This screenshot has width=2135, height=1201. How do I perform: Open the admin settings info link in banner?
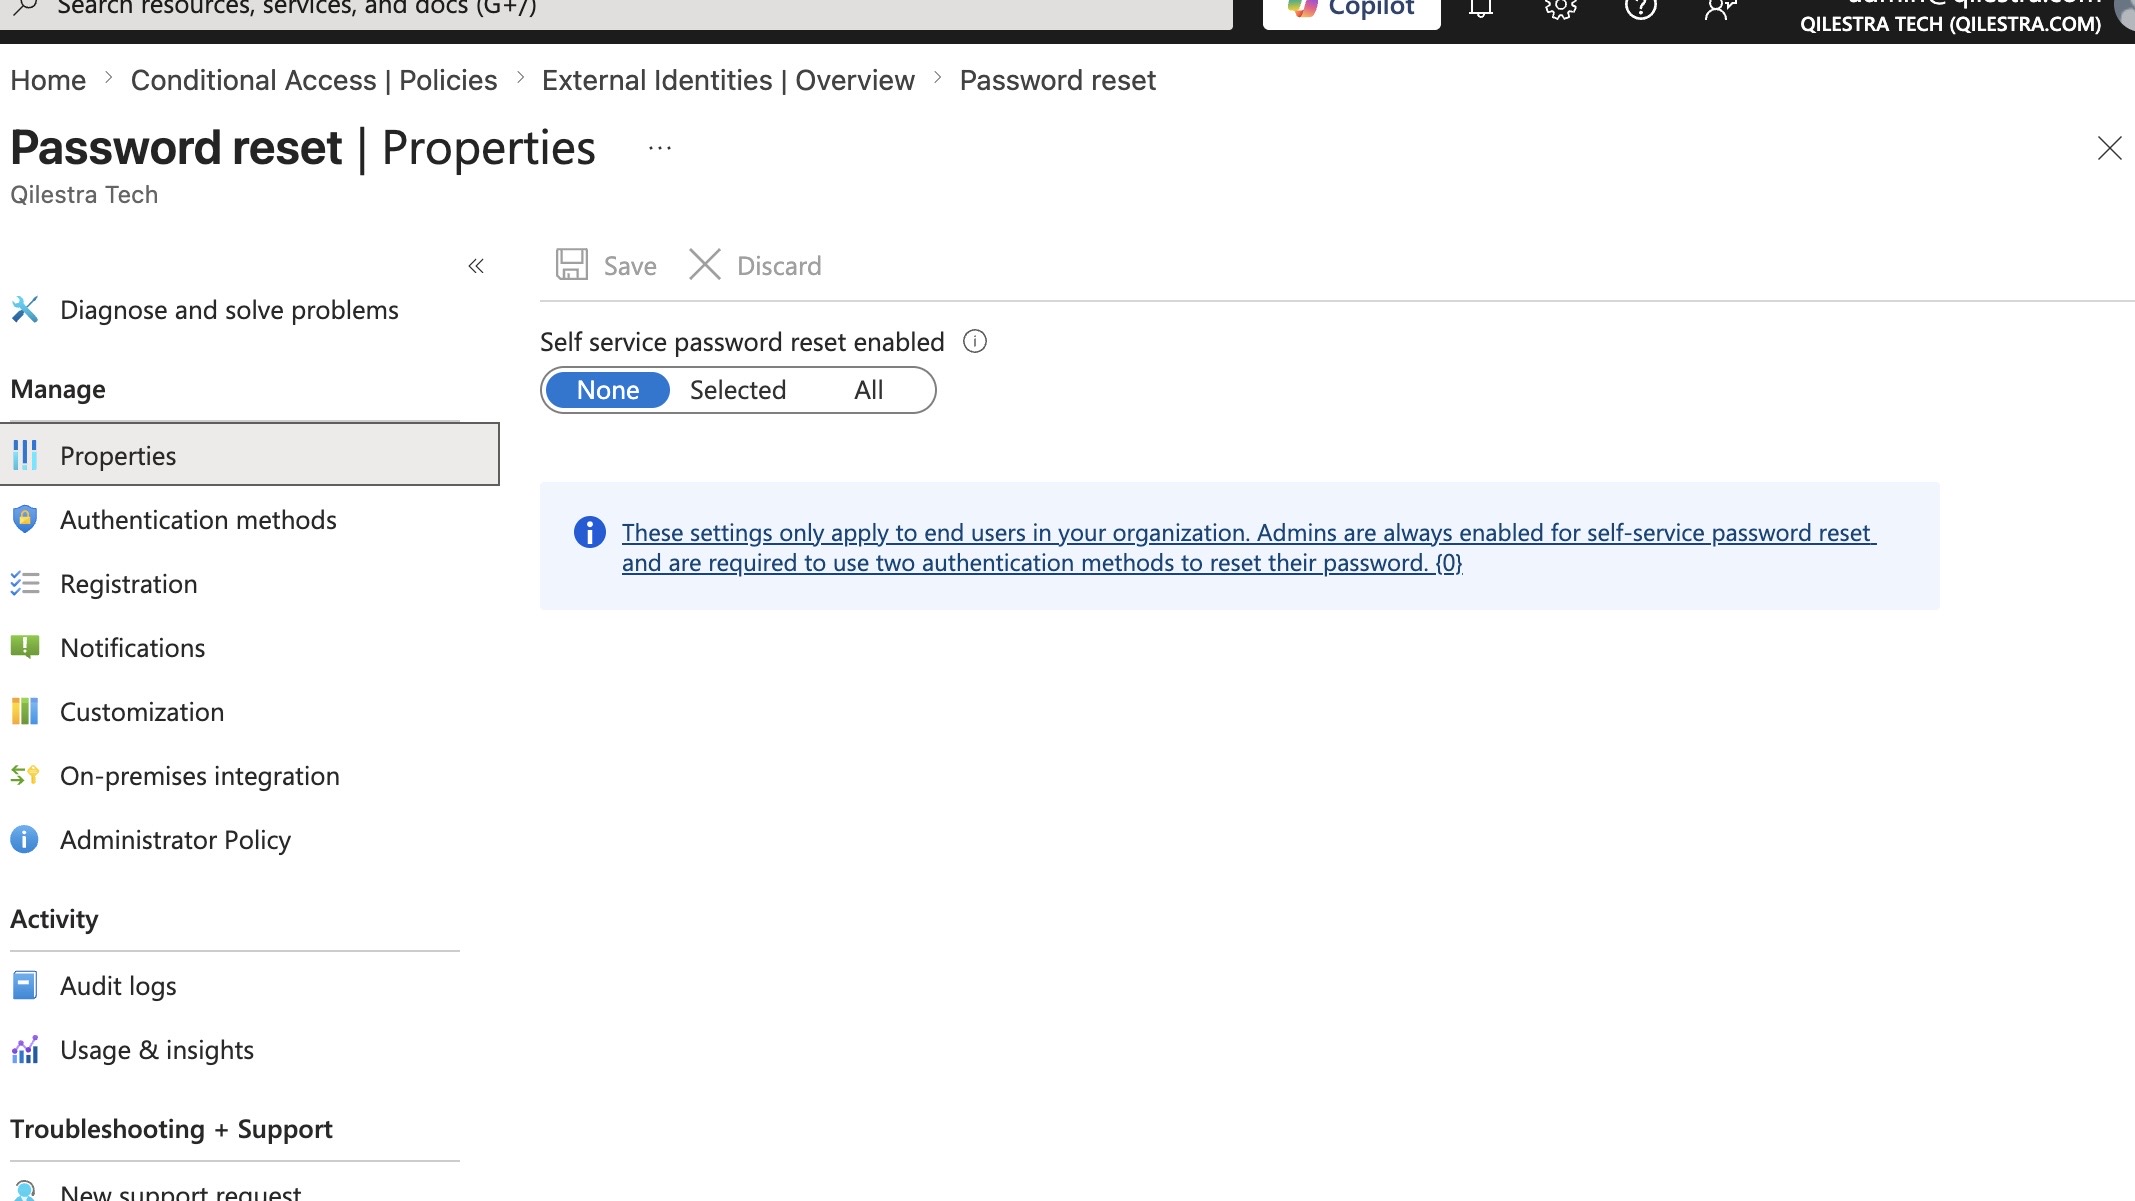1249,547
